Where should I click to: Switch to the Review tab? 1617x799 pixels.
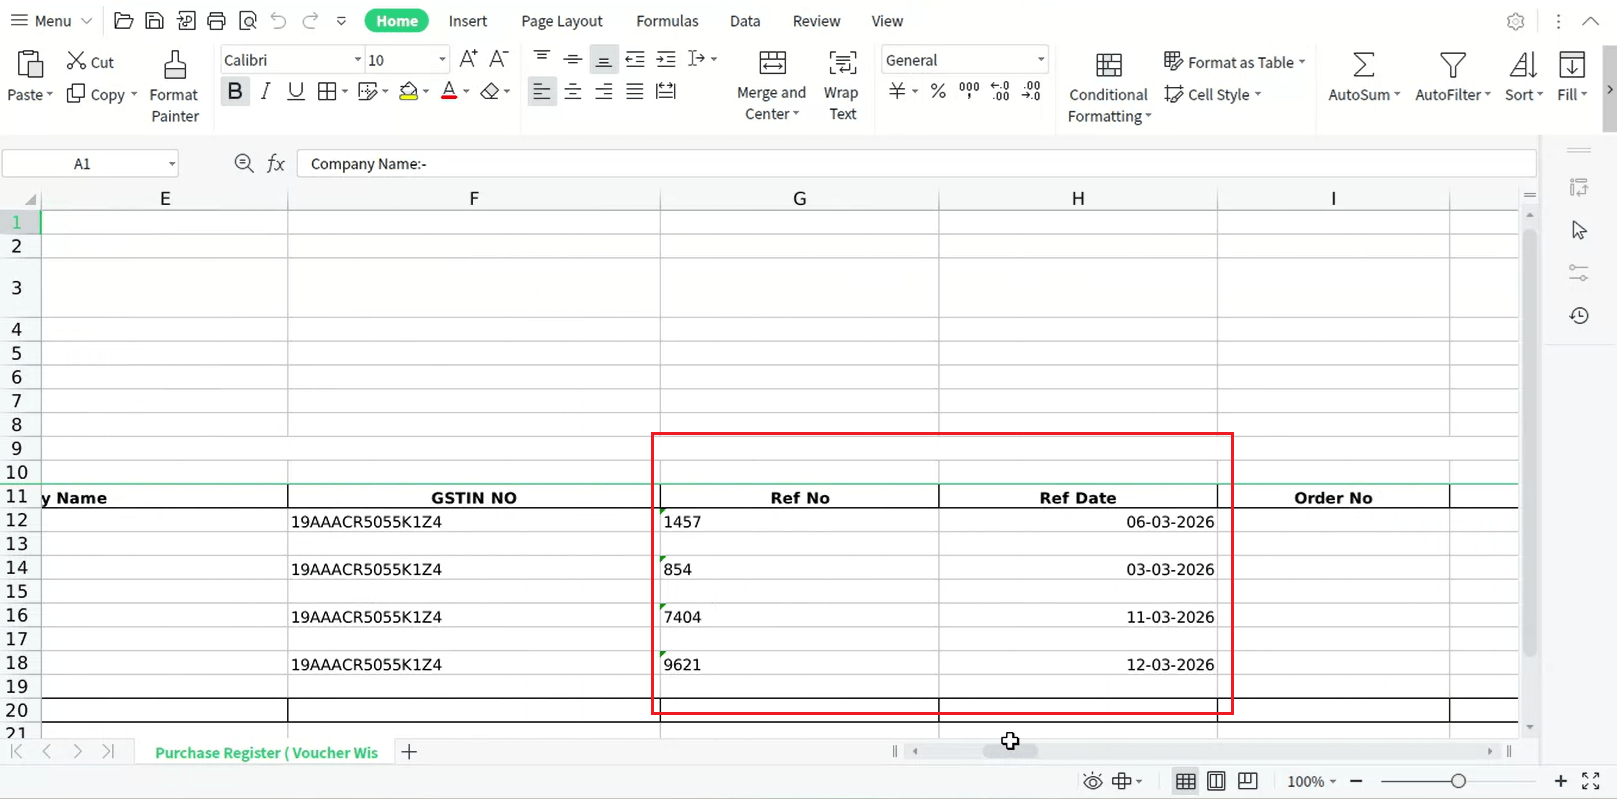816,21
